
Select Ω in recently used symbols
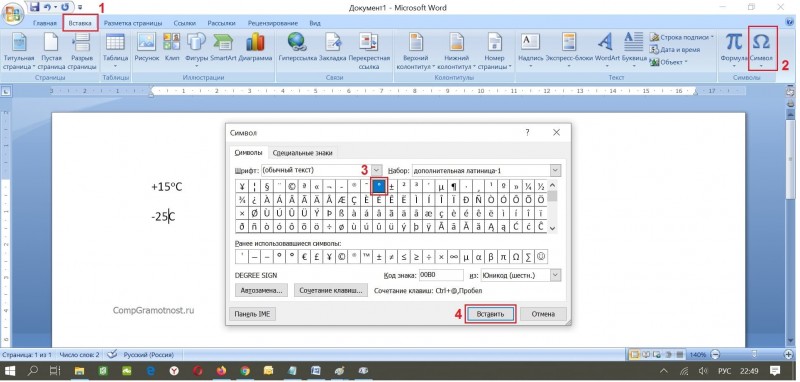click(516, 257)
